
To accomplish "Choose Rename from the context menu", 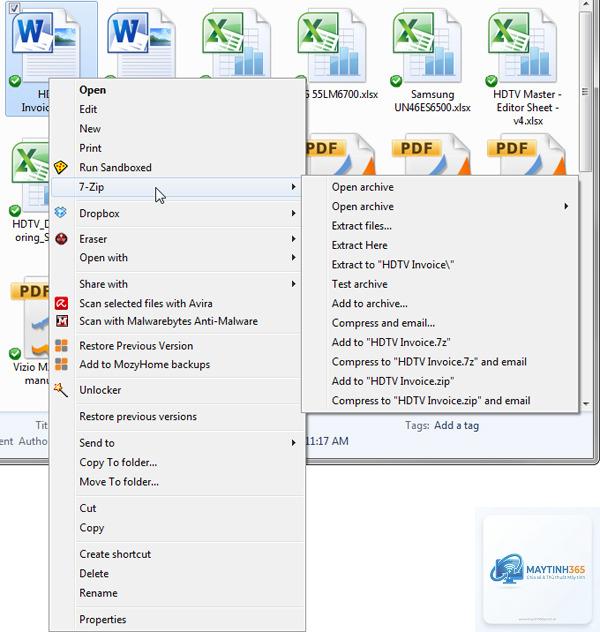I will pos(176,592).
